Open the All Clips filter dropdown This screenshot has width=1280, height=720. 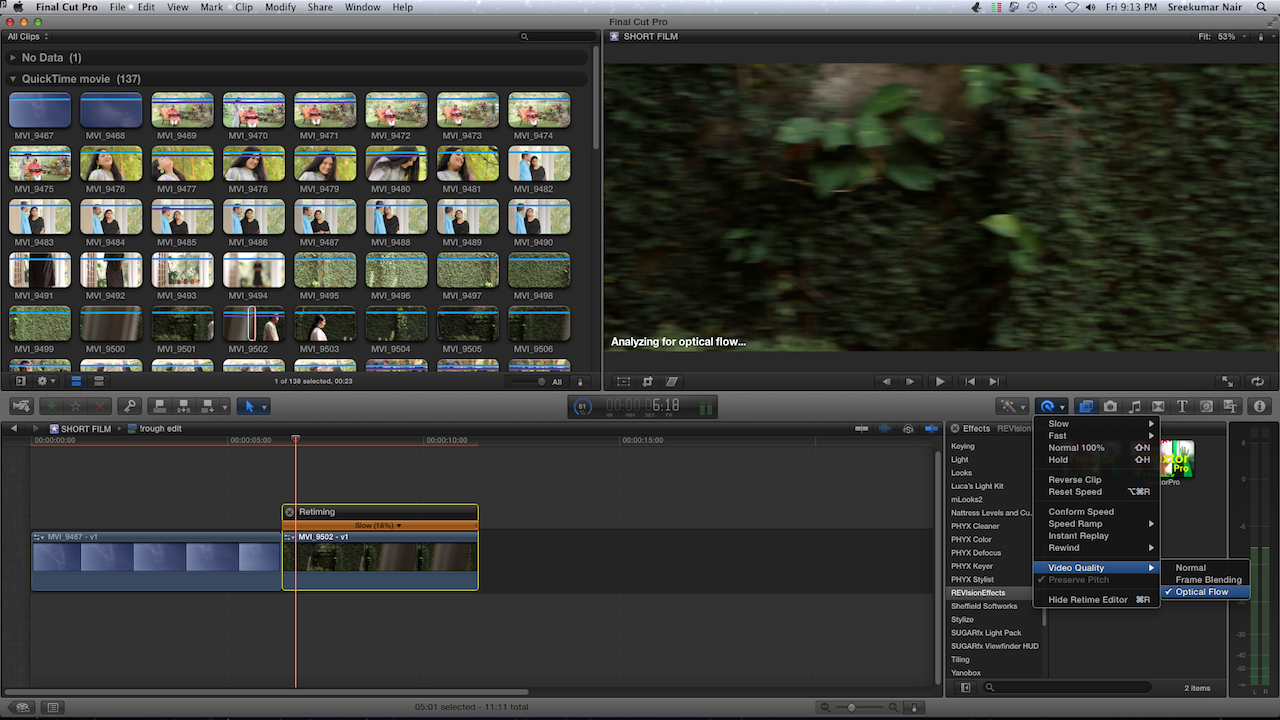[28, 37]
